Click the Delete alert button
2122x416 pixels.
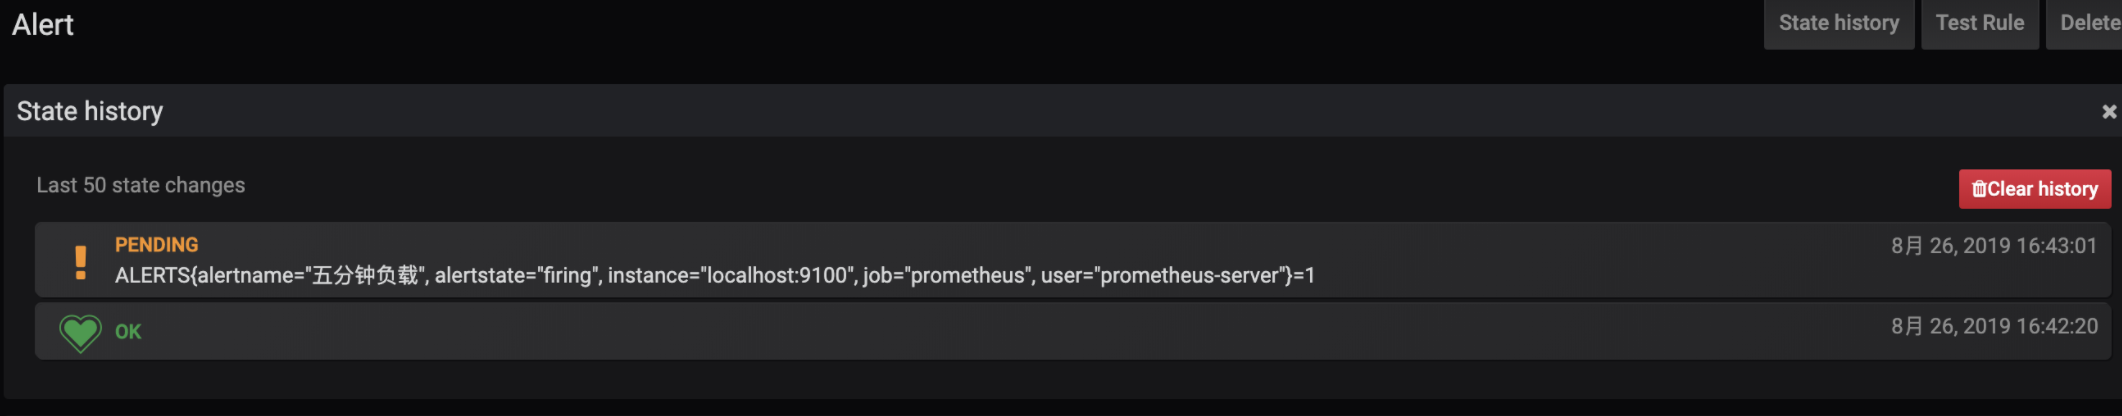(x=2088, y=23)
